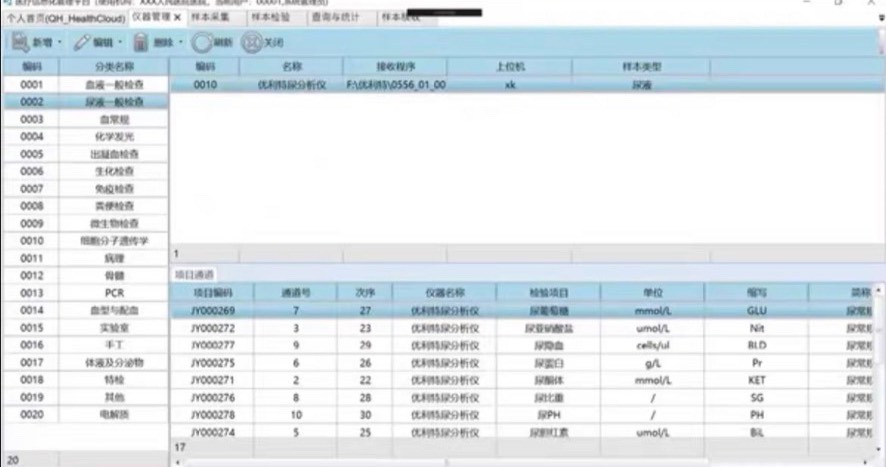Click the 次序 column header
Screen dimensions: 886x467
[x=365, y=293]
